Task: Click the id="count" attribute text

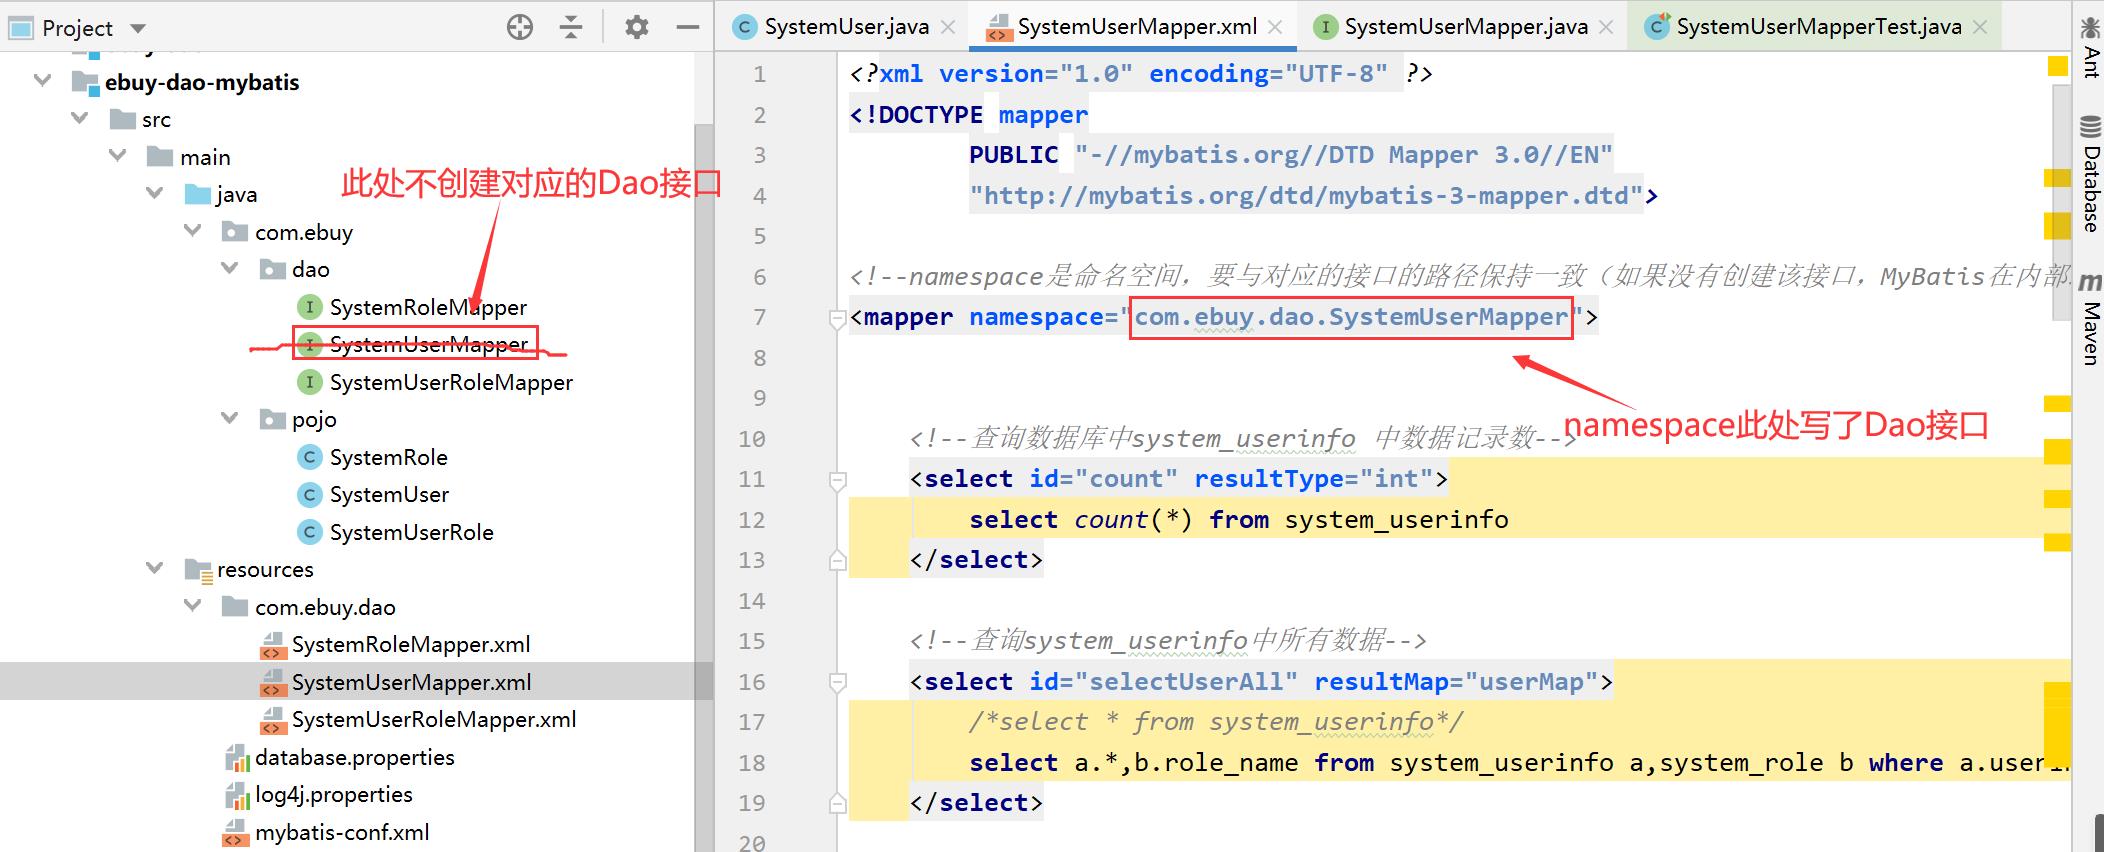Action: point(1103,479)
